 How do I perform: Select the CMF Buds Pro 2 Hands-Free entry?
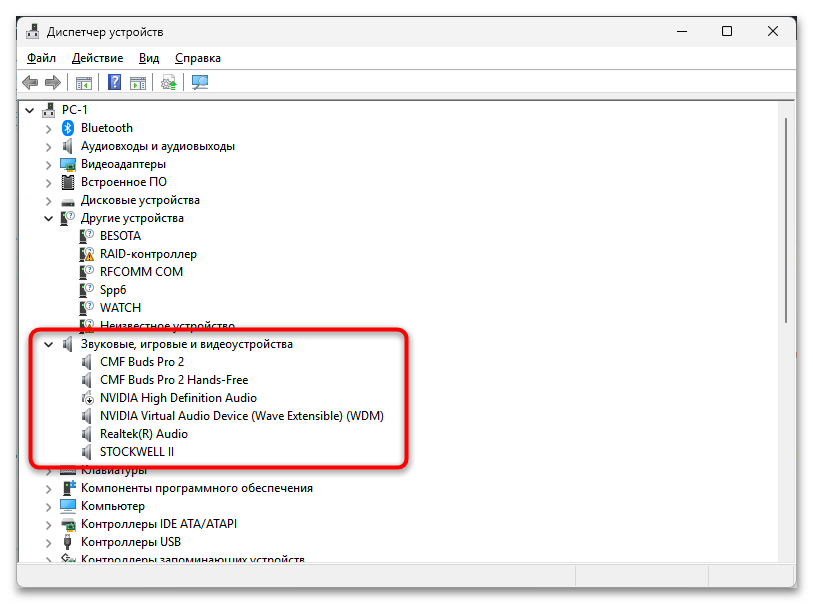click(x=174, y=380)
